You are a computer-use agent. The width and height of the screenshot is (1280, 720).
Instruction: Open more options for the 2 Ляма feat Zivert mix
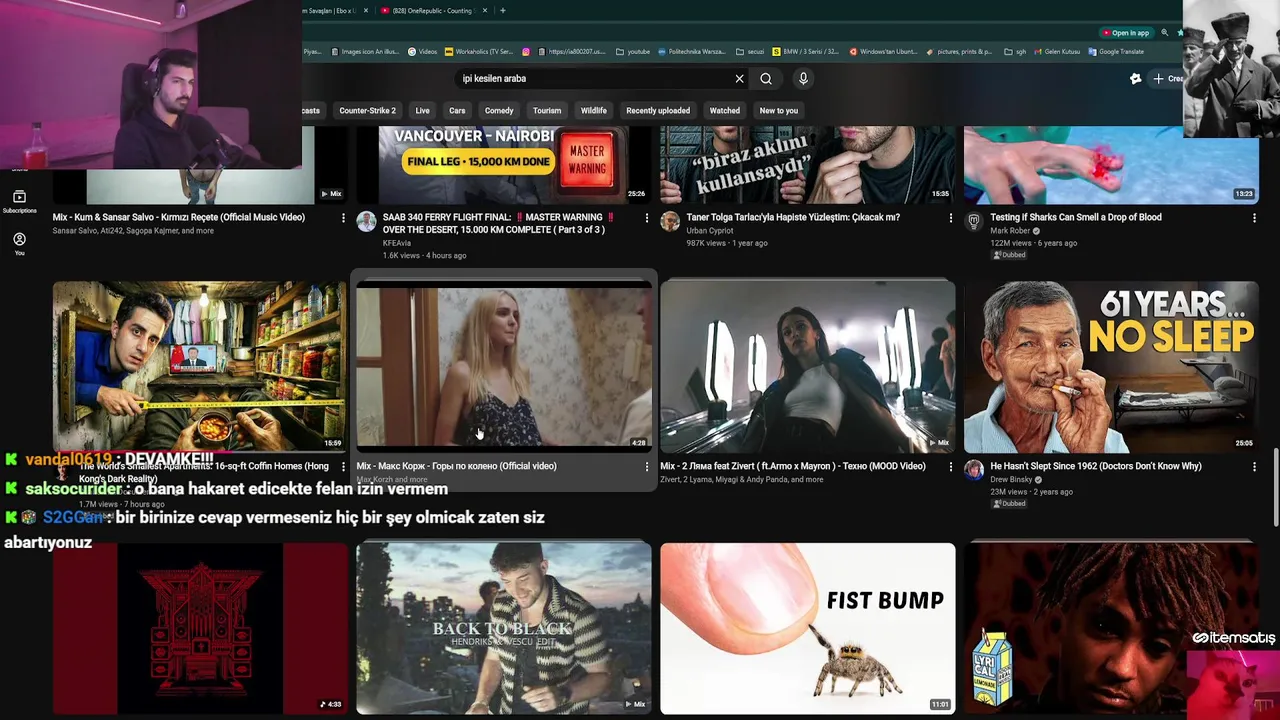[x=951, y=467]
